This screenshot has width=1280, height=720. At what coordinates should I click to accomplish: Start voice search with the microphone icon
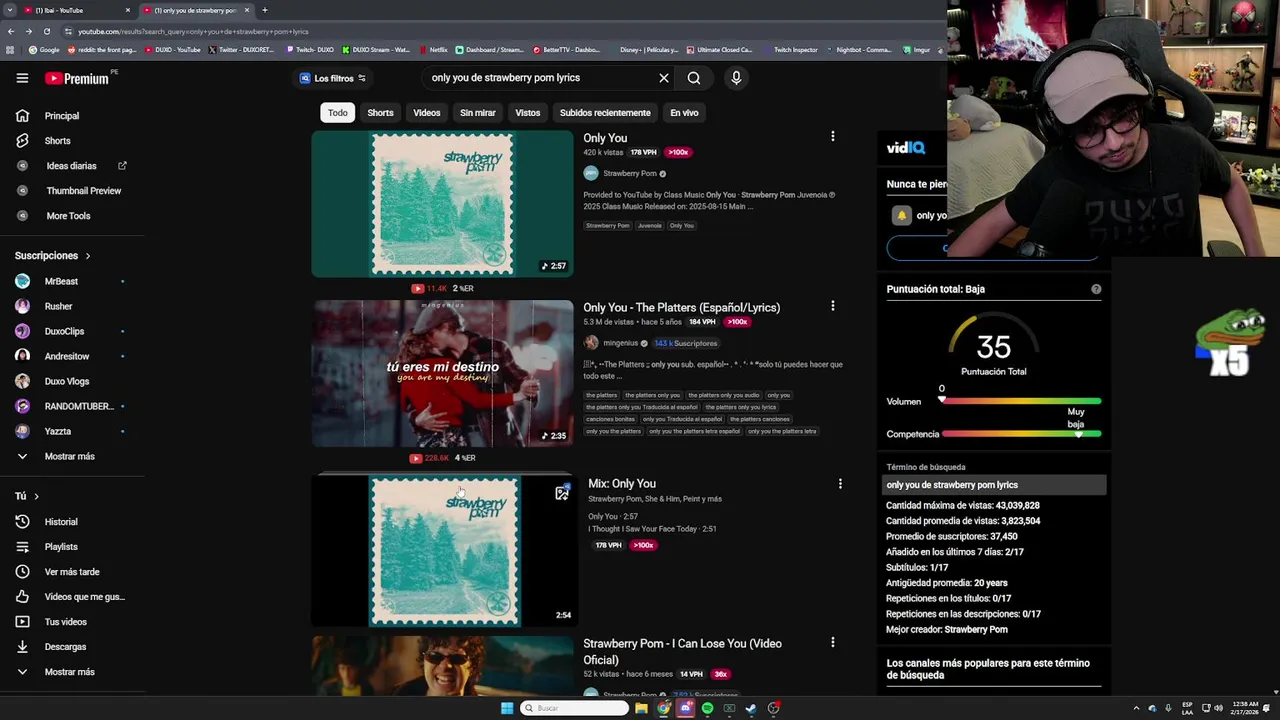point(736,78)
